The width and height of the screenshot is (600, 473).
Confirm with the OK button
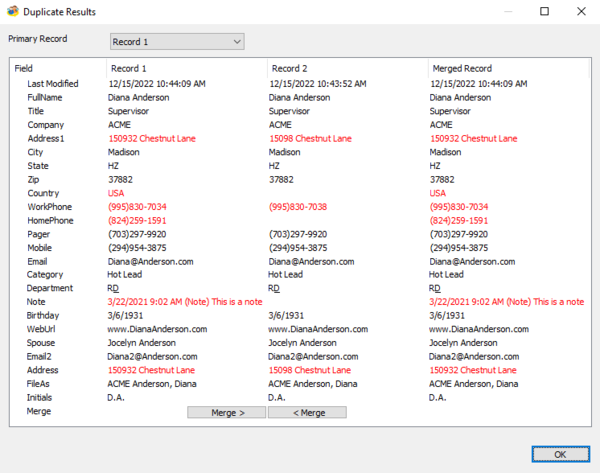pos(561,454)
